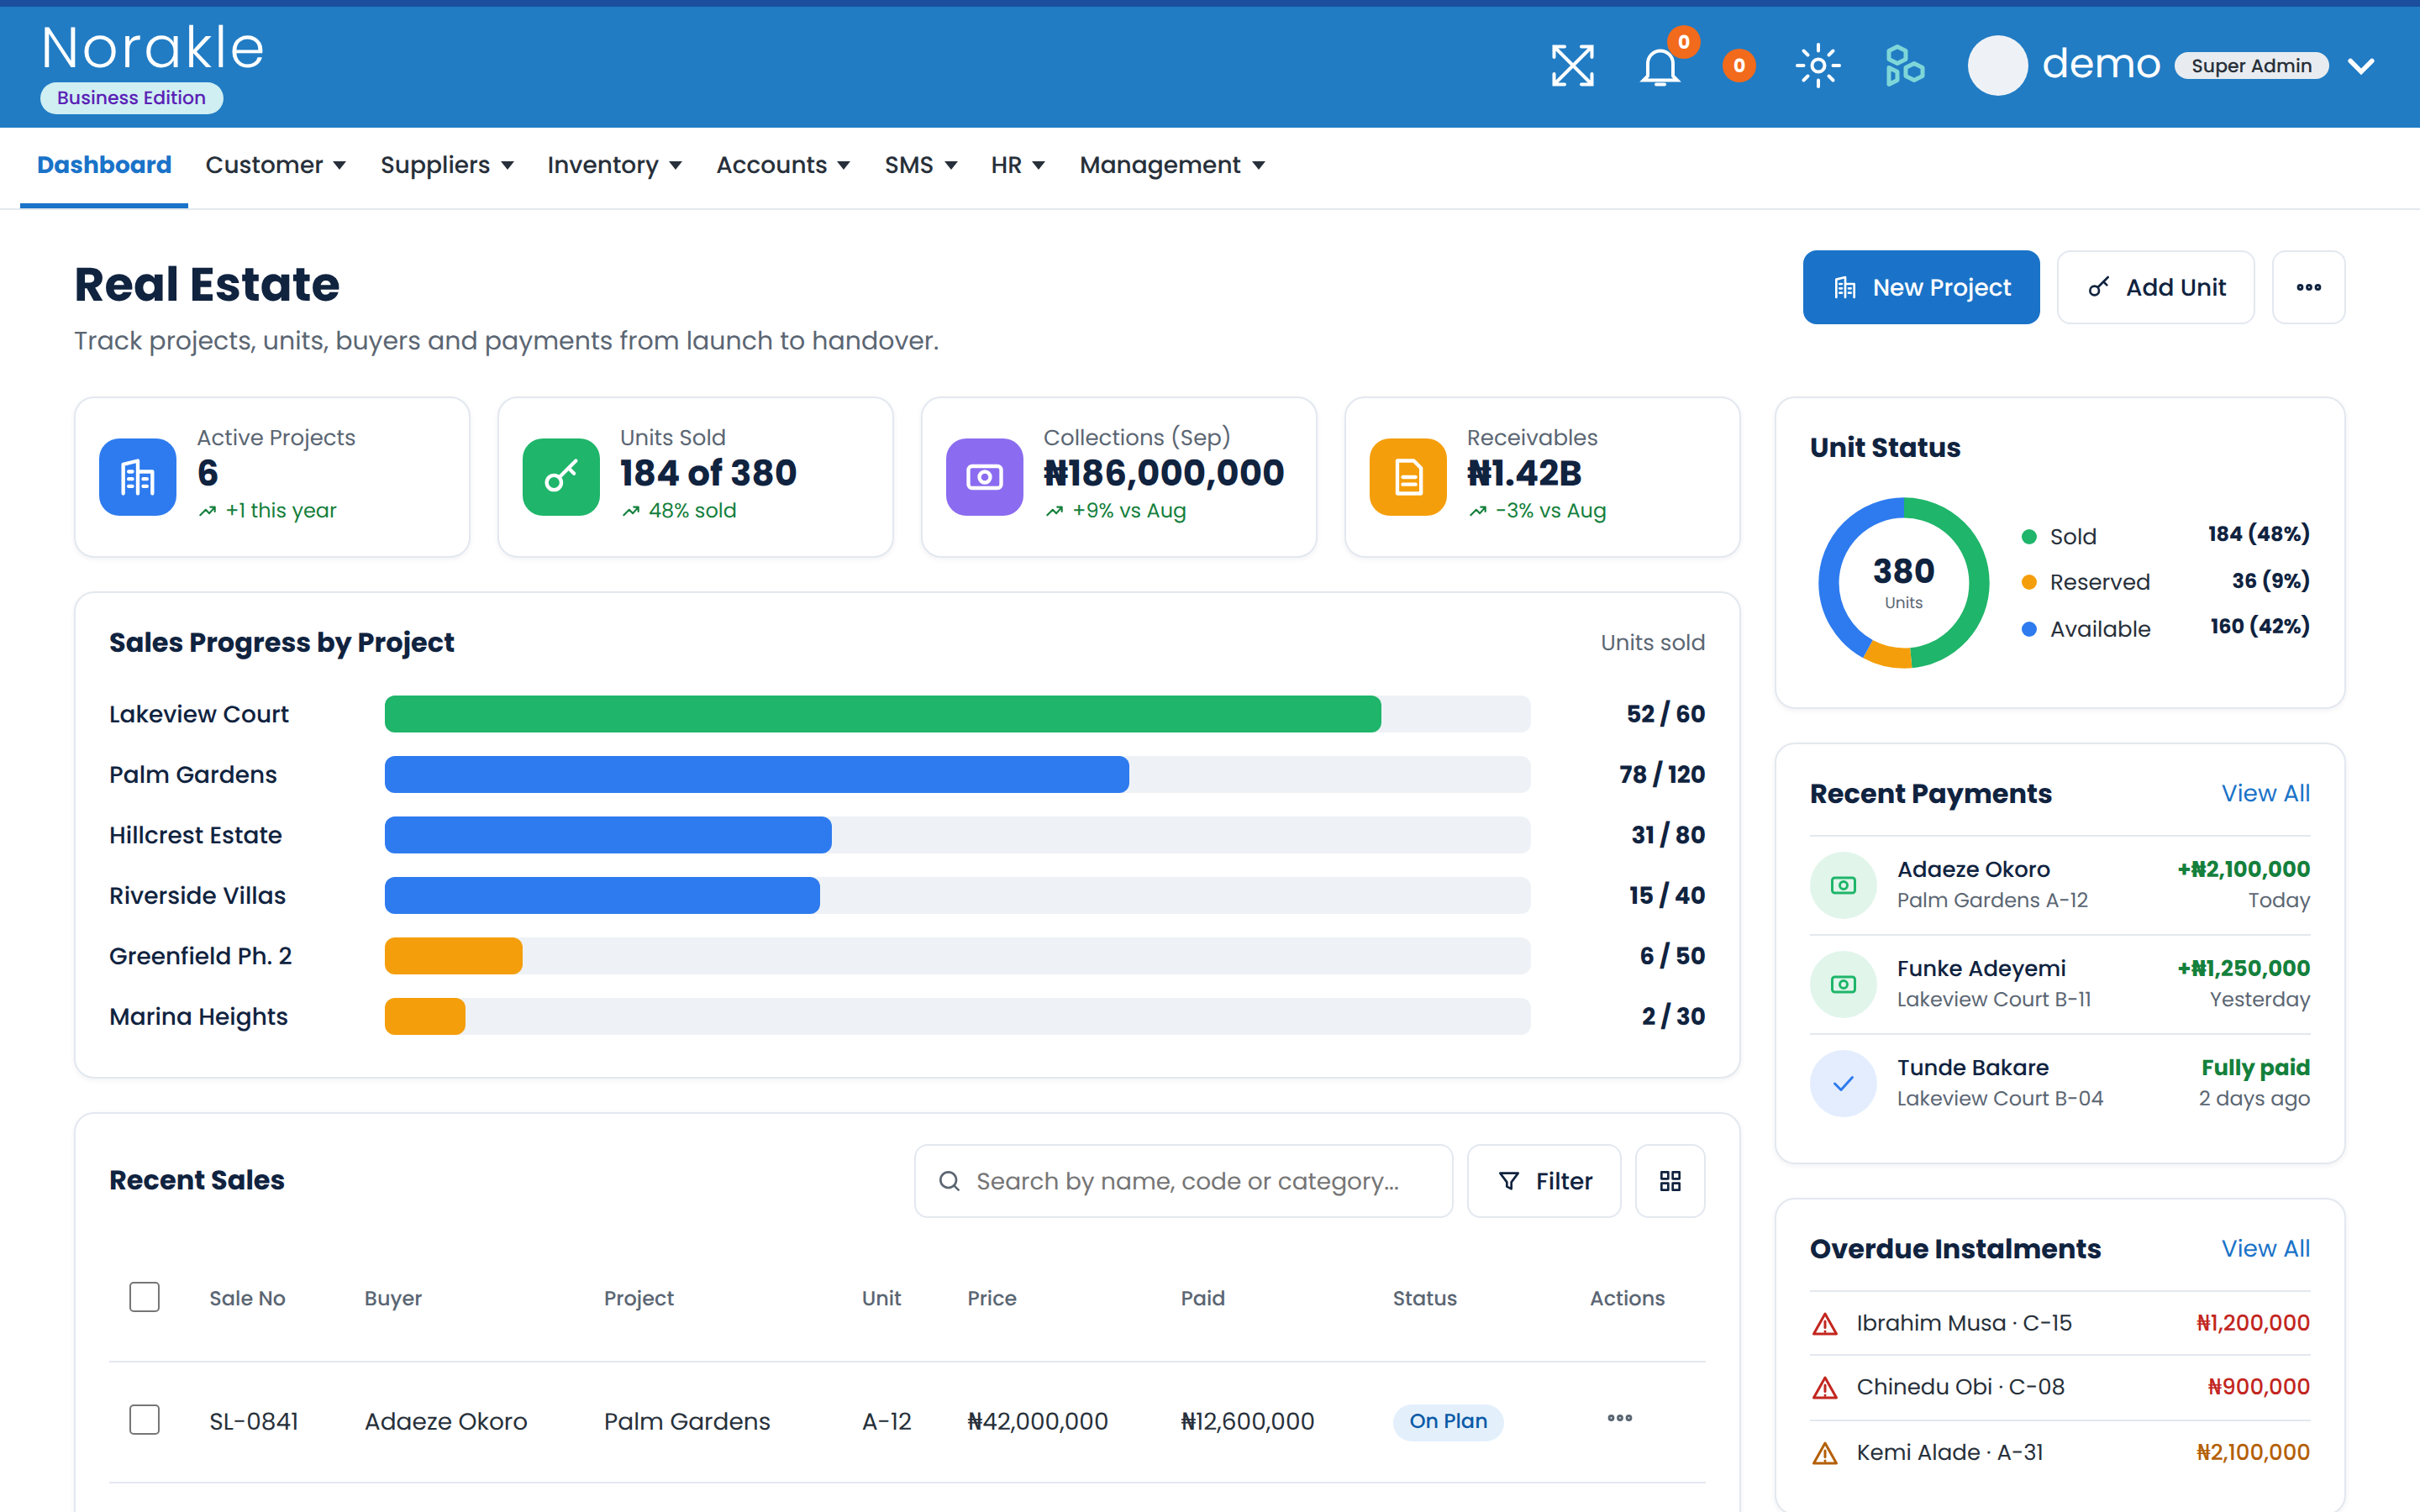Click the Reserved legend orange dot

tap(2029, 582)
